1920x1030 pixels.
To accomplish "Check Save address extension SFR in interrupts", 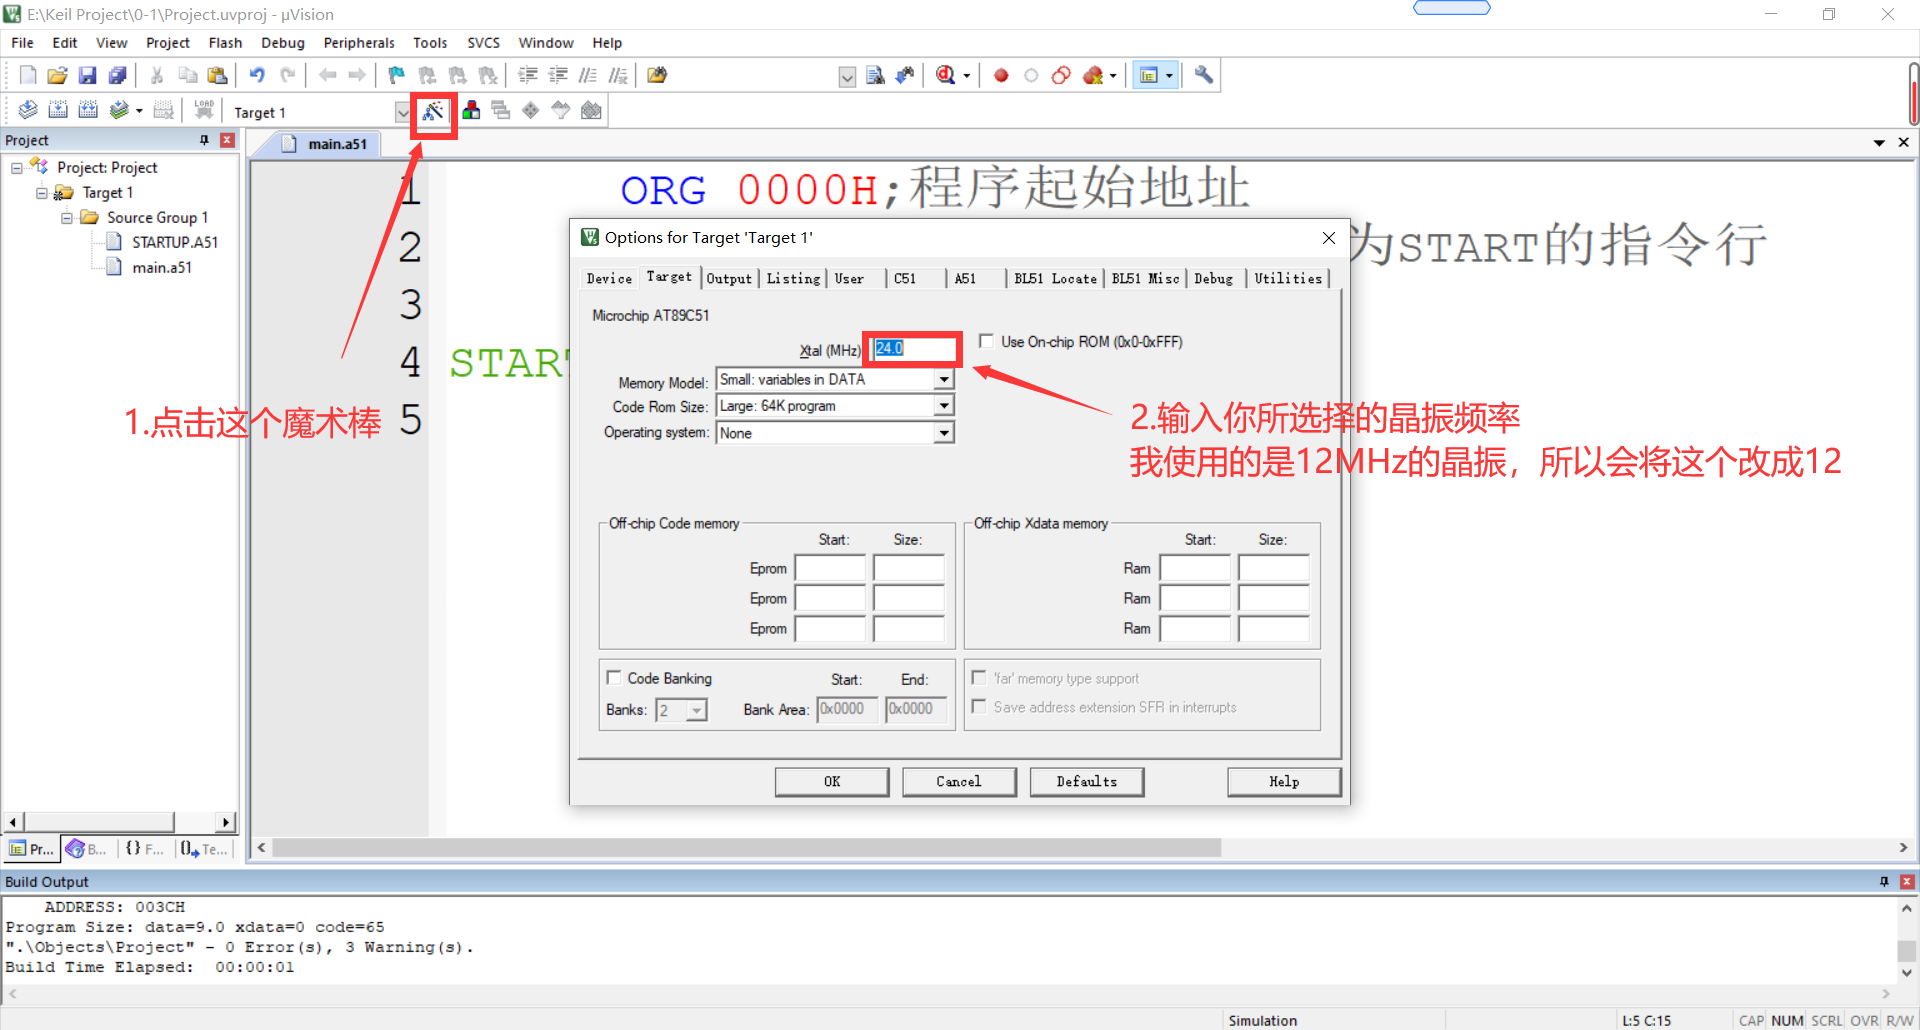I will (979, 706).
